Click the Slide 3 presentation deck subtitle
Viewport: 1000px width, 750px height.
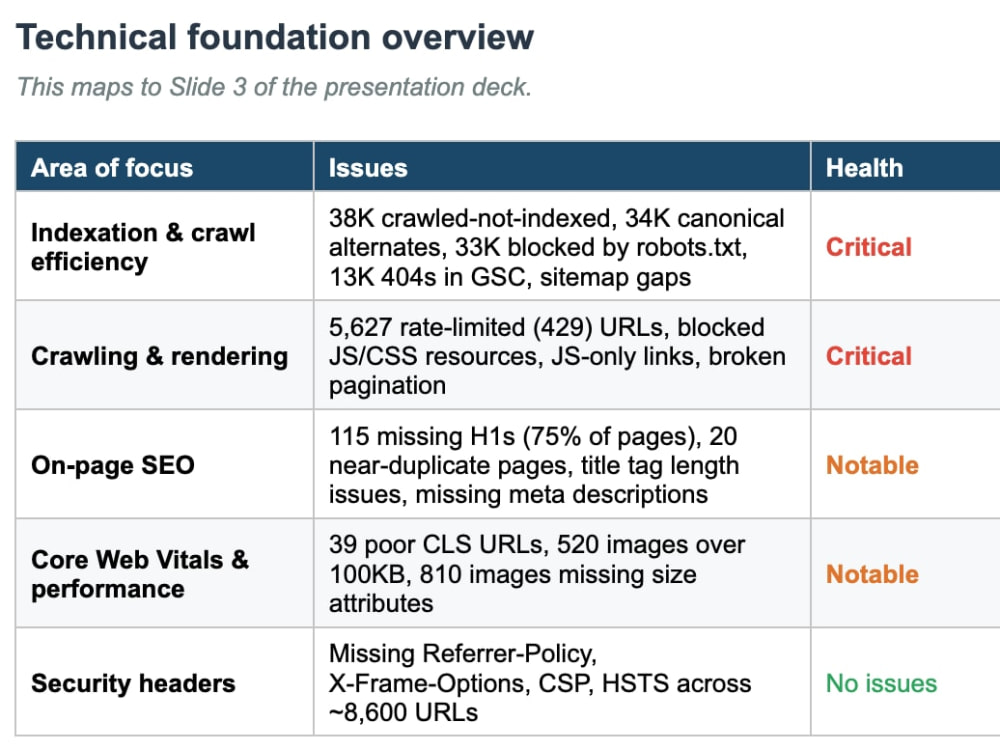pos(274,87)
